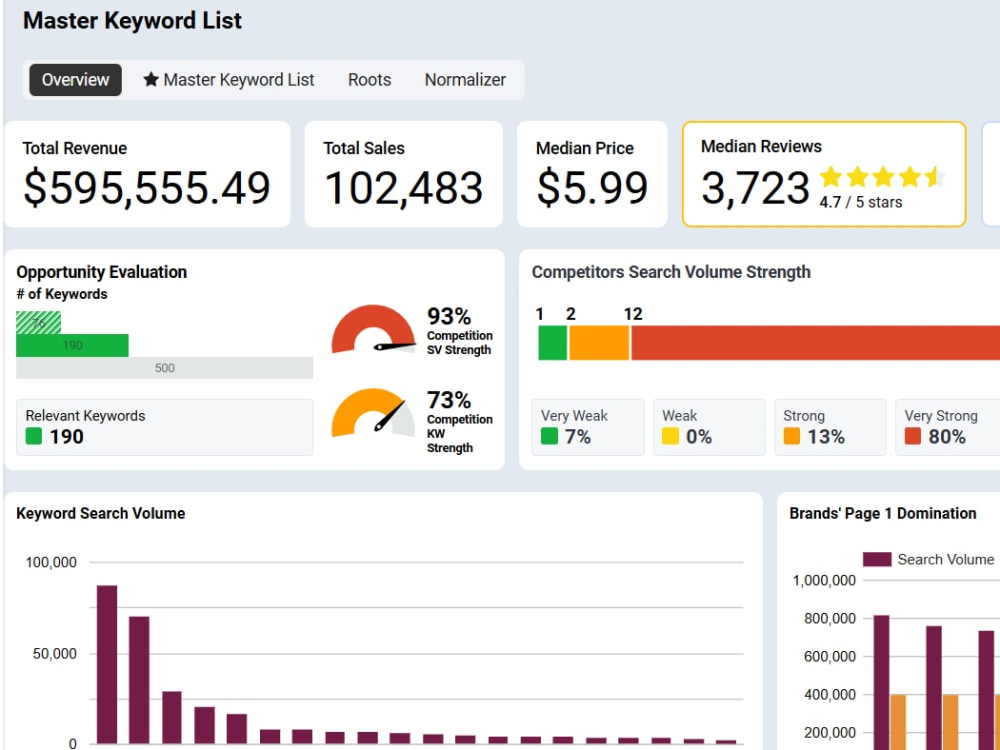The width and height of the screenshot is (1000, 750).
Task: Click the solid green 190 keywords bar
Action: 72,345
